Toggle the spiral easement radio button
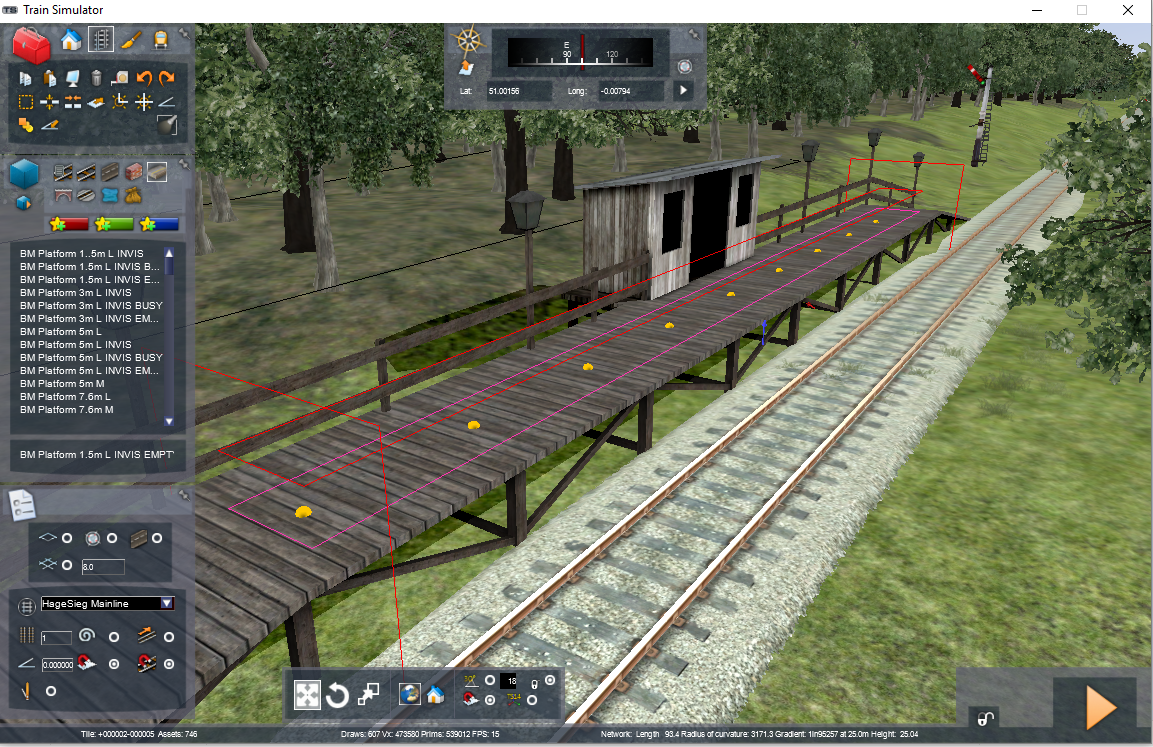This screenshot has width=1153, height=747. [114, 637]
